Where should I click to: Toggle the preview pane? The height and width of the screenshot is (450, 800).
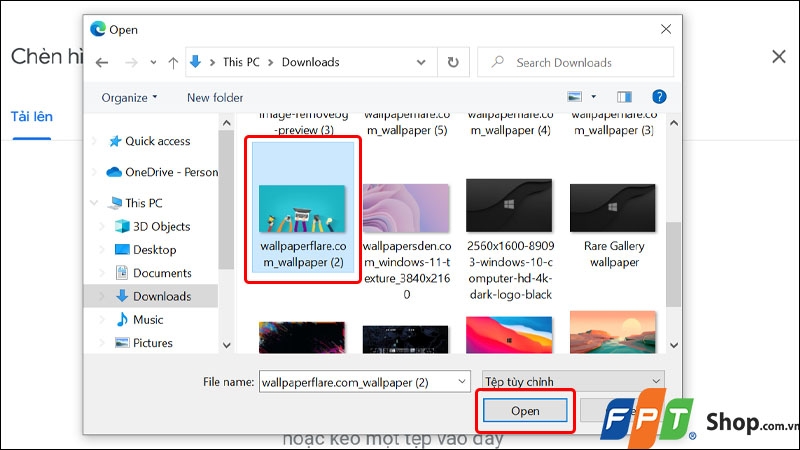point(624,96)
